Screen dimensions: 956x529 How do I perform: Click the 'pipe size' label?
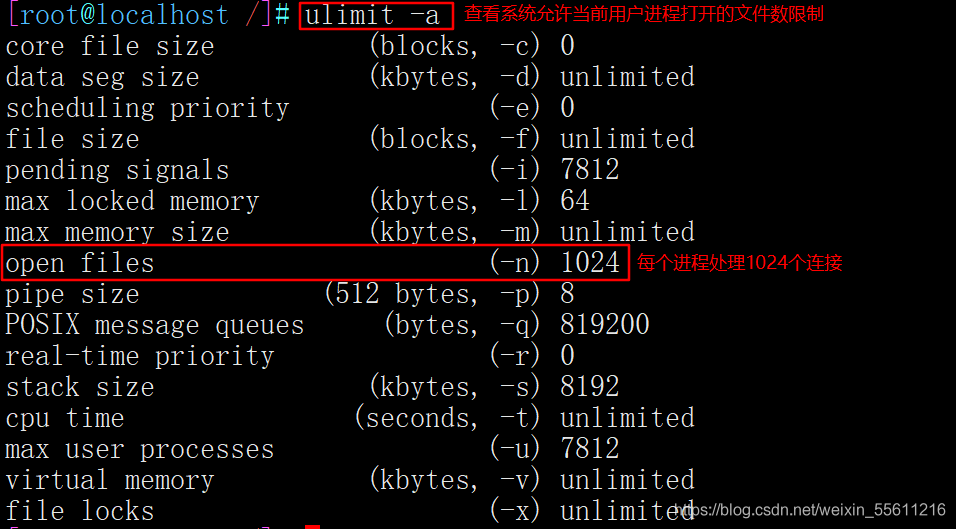[x=73, y=294]
